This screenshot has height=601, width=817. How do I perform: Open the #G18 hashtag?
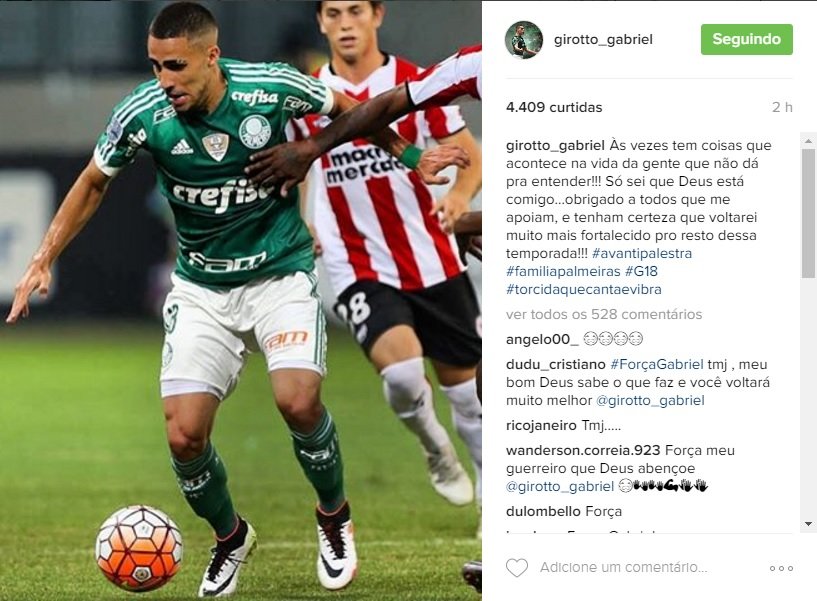(x=641, y=272)
